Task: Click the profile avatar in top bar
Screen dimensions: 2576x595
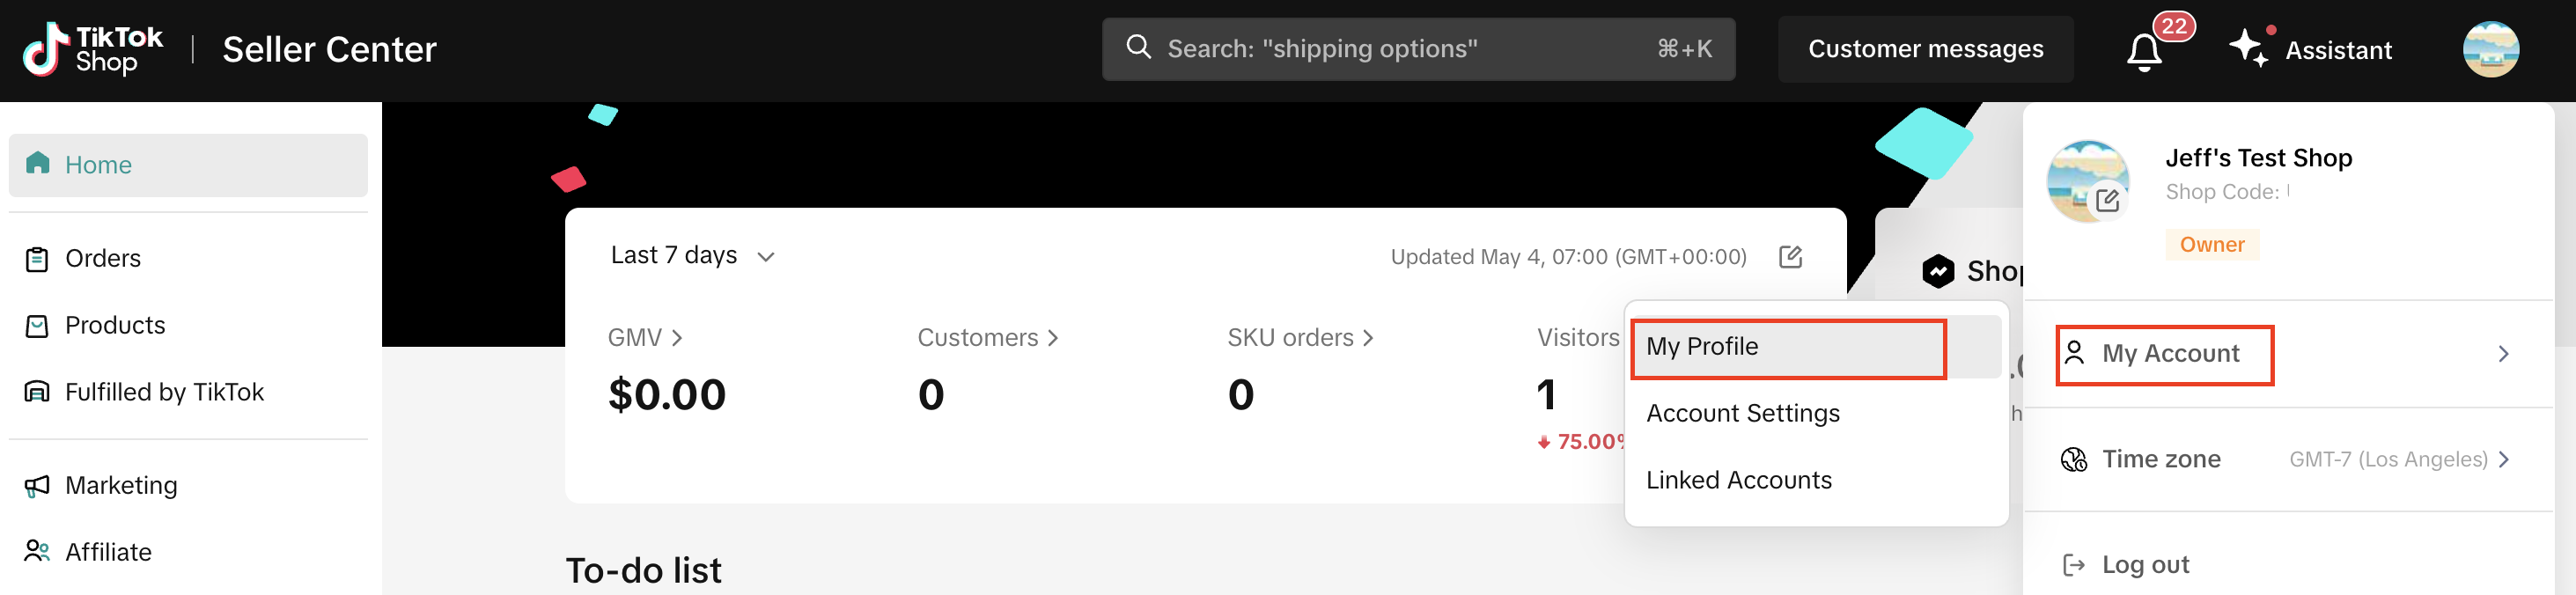Action: pos(2490,49)
